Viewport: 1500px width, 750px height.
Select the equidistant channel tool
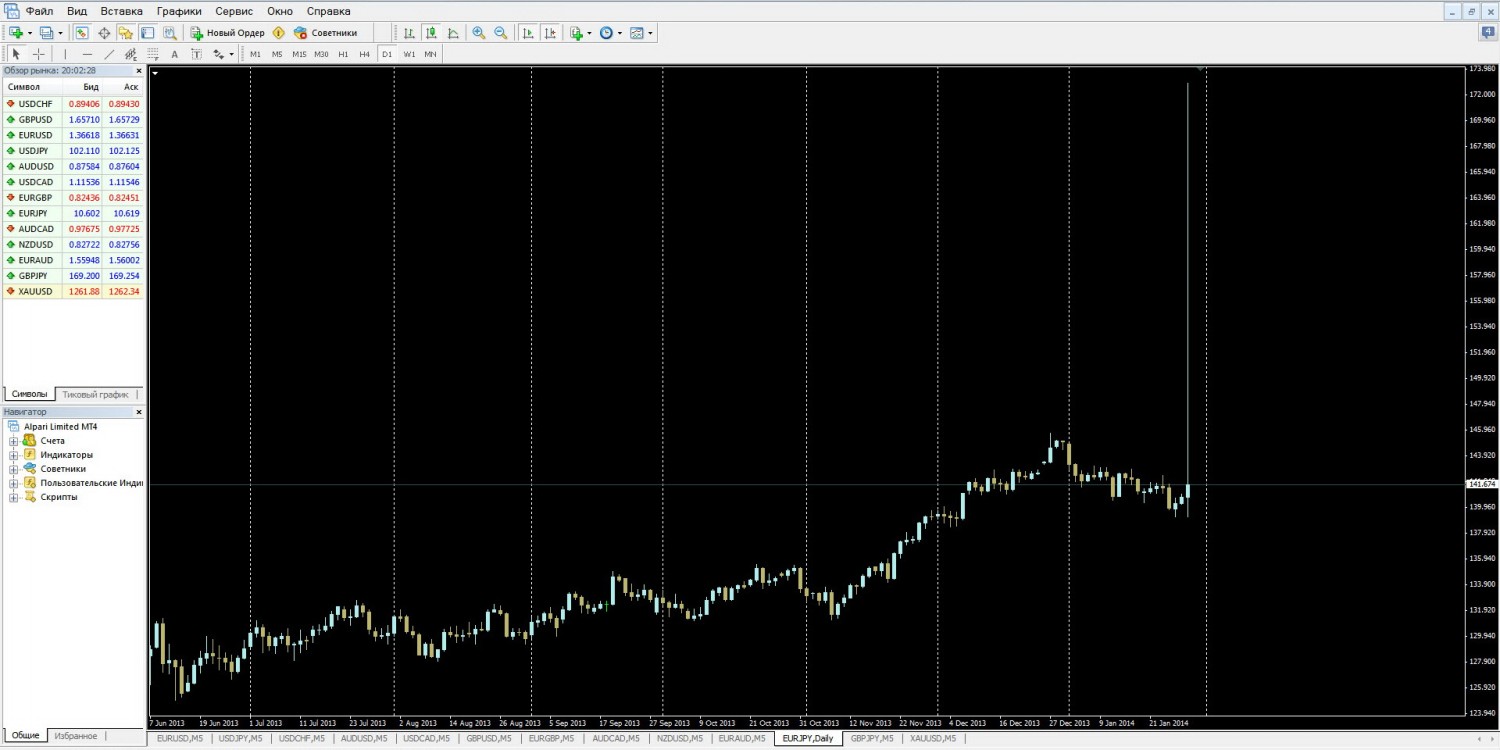[131, 54]
